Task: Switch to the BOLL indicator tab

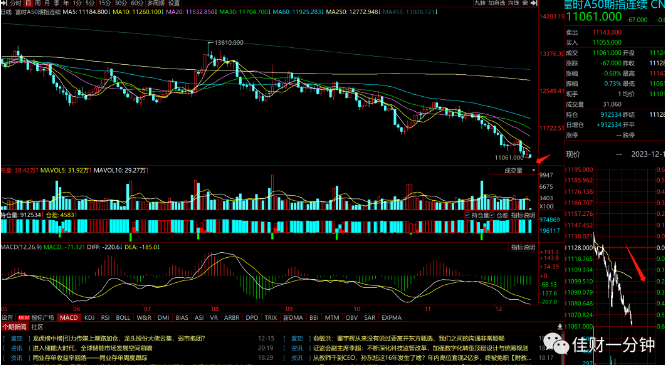Action: click(x=123, y=318)
